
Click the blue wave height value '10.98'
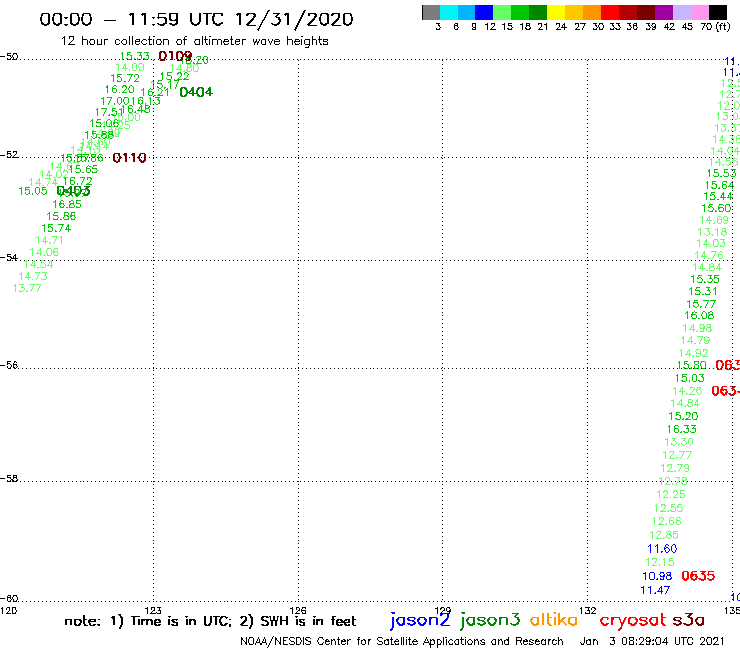click(x=657, y=576)
